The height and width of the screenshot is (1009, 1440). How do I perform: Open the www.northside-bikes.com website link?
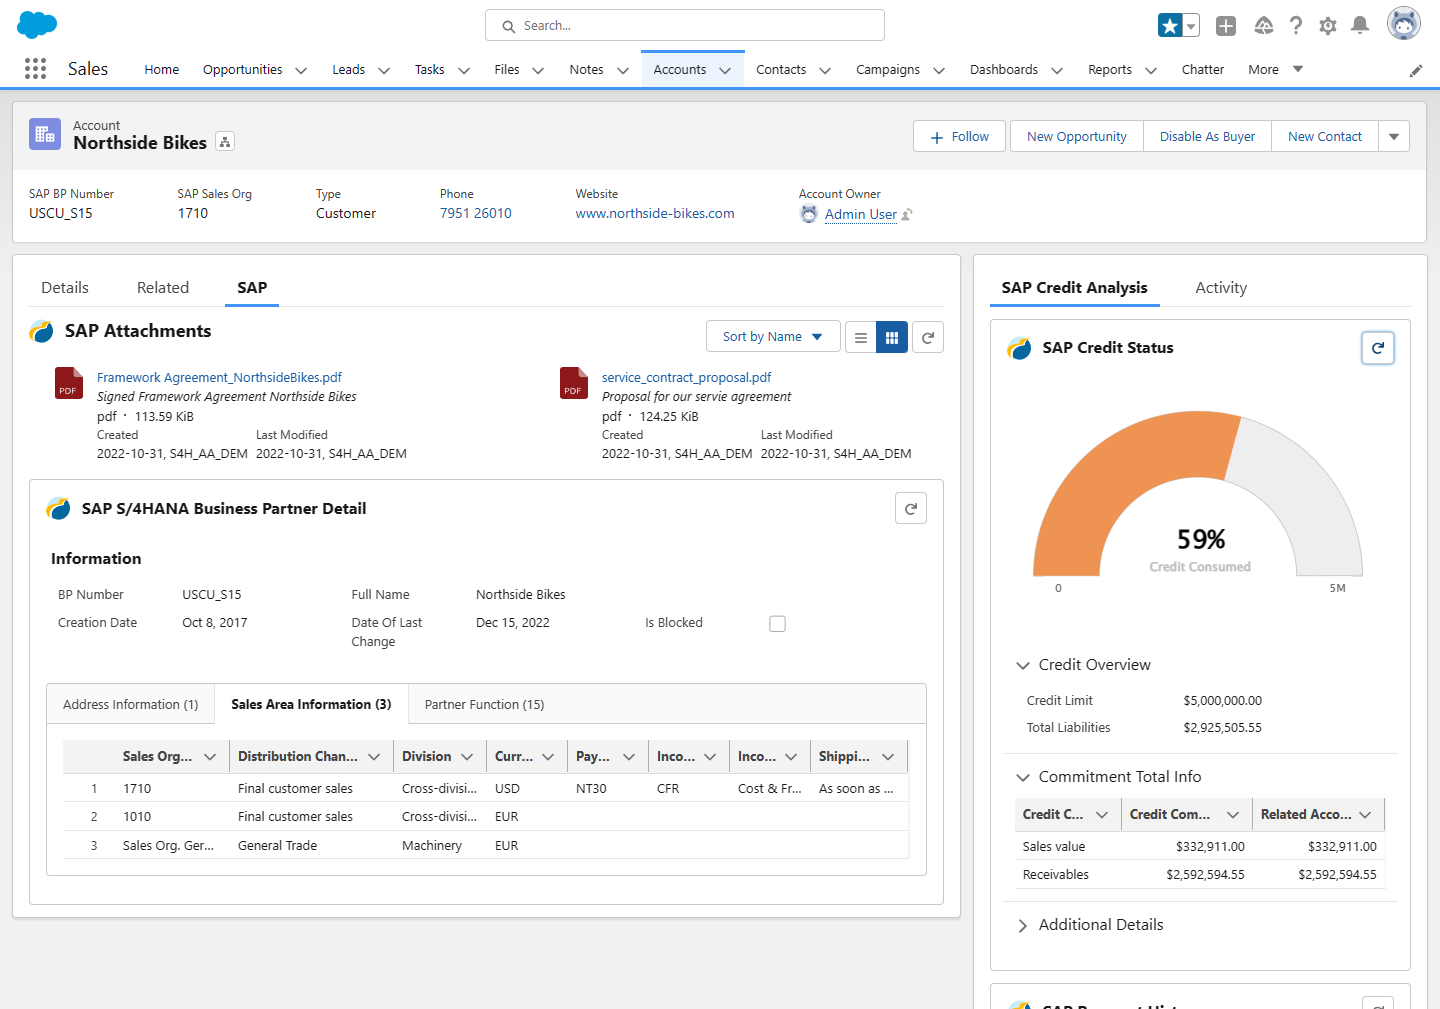point(655,214)
